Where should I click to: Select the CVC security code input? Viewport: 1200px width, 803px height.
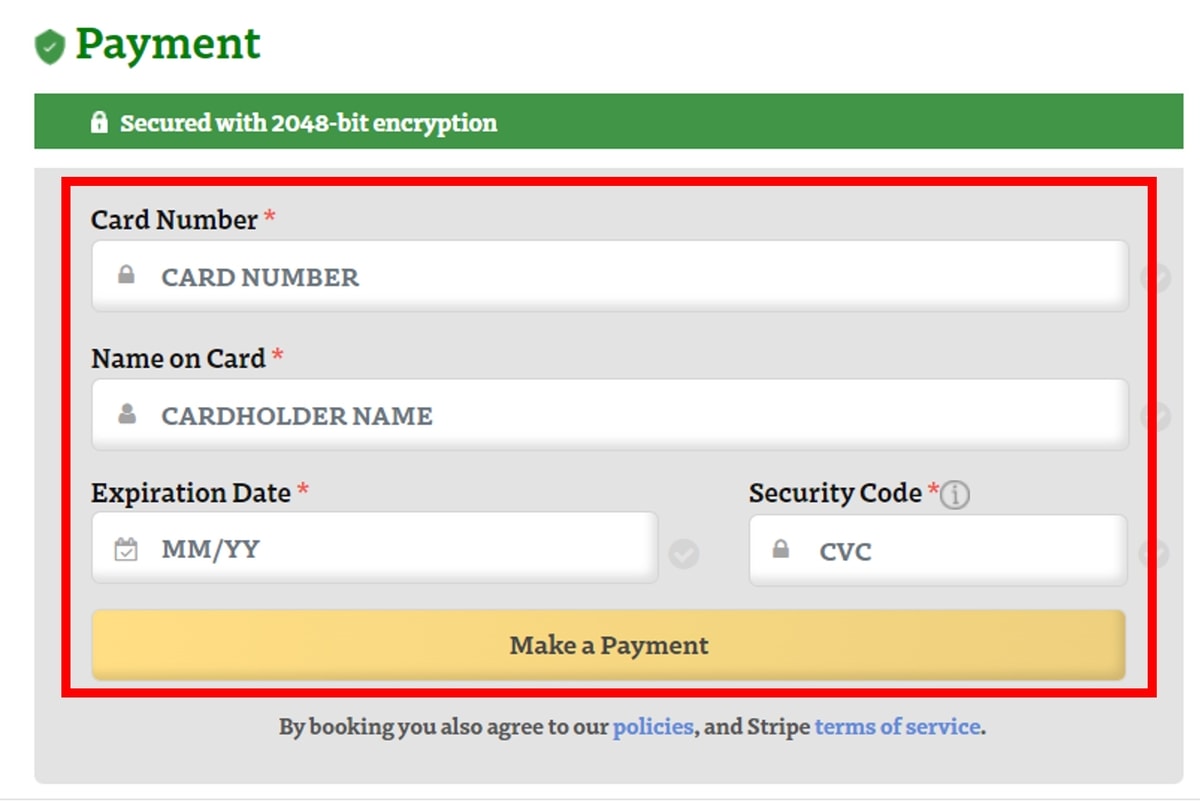click(938, 550)
